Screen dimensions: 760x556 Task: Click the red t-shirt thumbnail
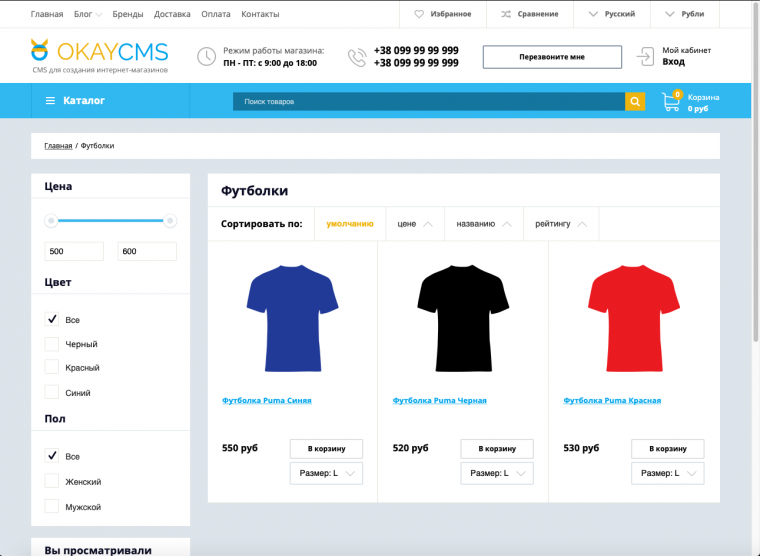pyautogui.click(x=633, y=318)
